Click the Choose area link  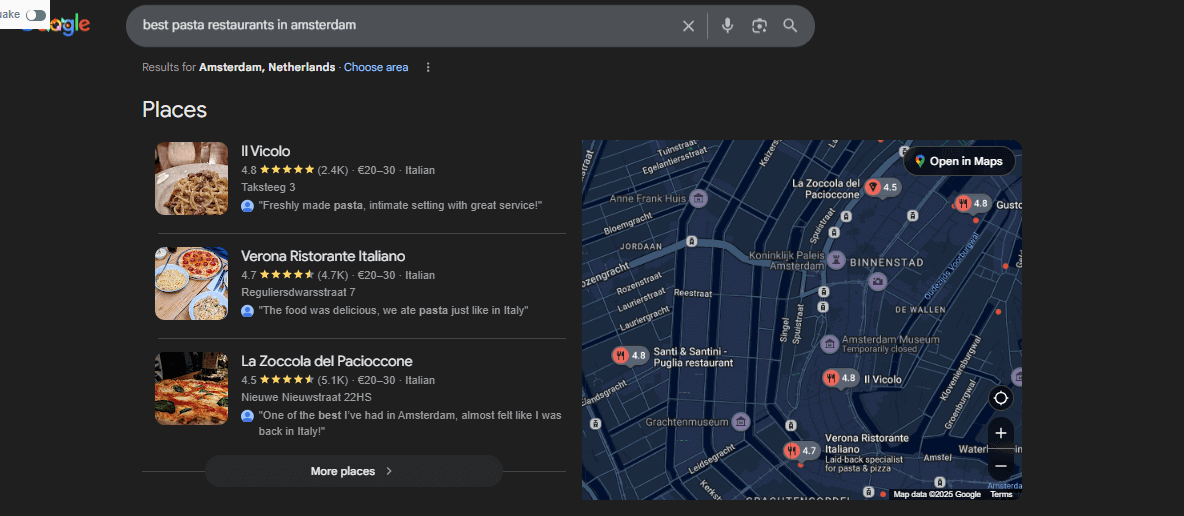pos(376,67)
